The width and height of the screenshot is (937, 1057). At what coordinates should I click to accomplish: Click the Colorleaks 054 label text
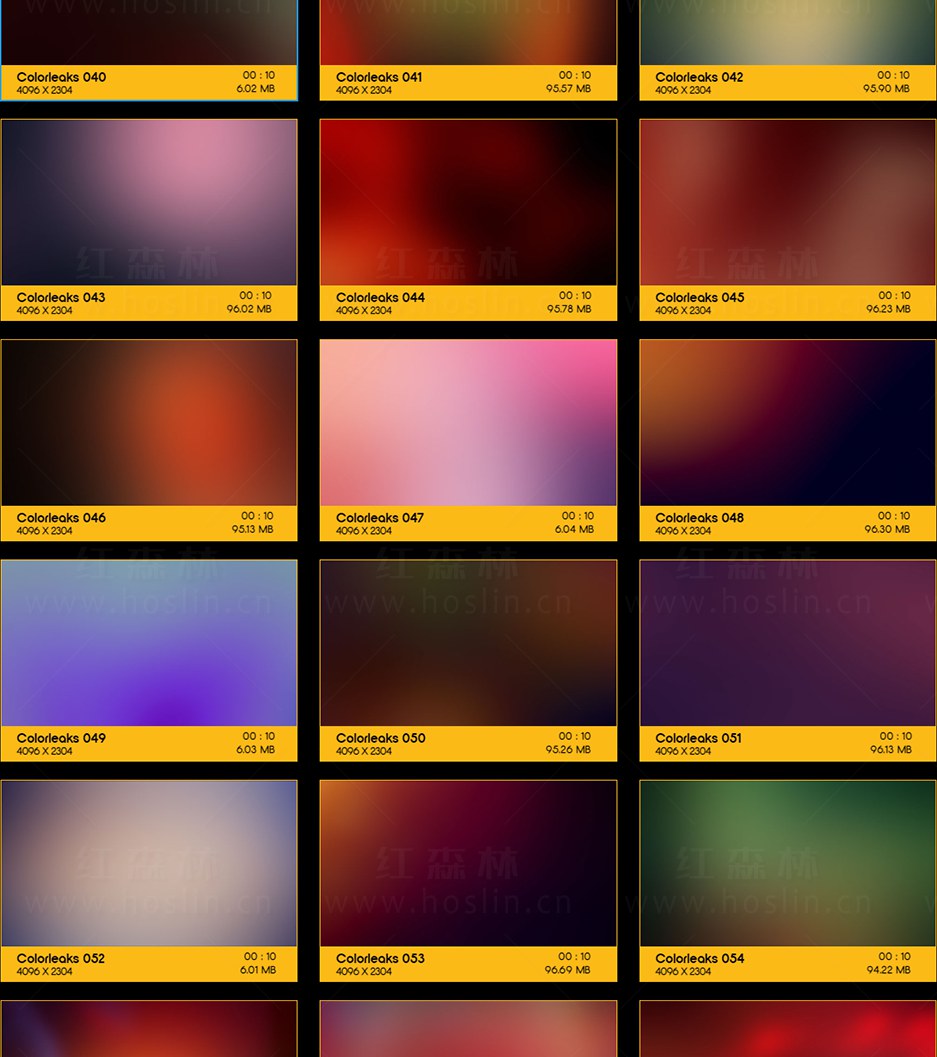click(x=700, y=959)
